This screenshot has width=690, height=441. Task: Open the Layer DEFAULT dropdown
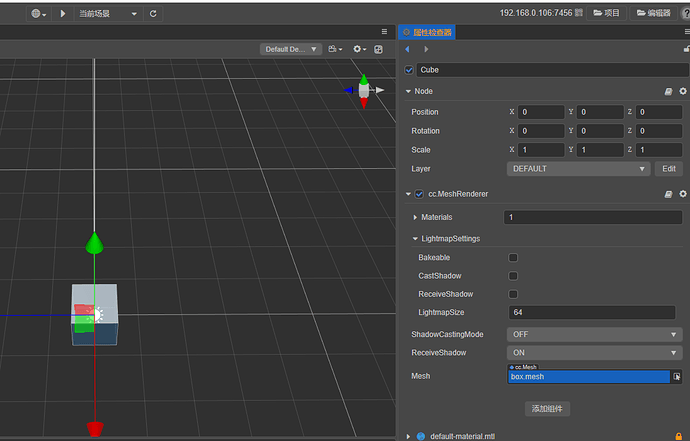click(x=578, y=169)
